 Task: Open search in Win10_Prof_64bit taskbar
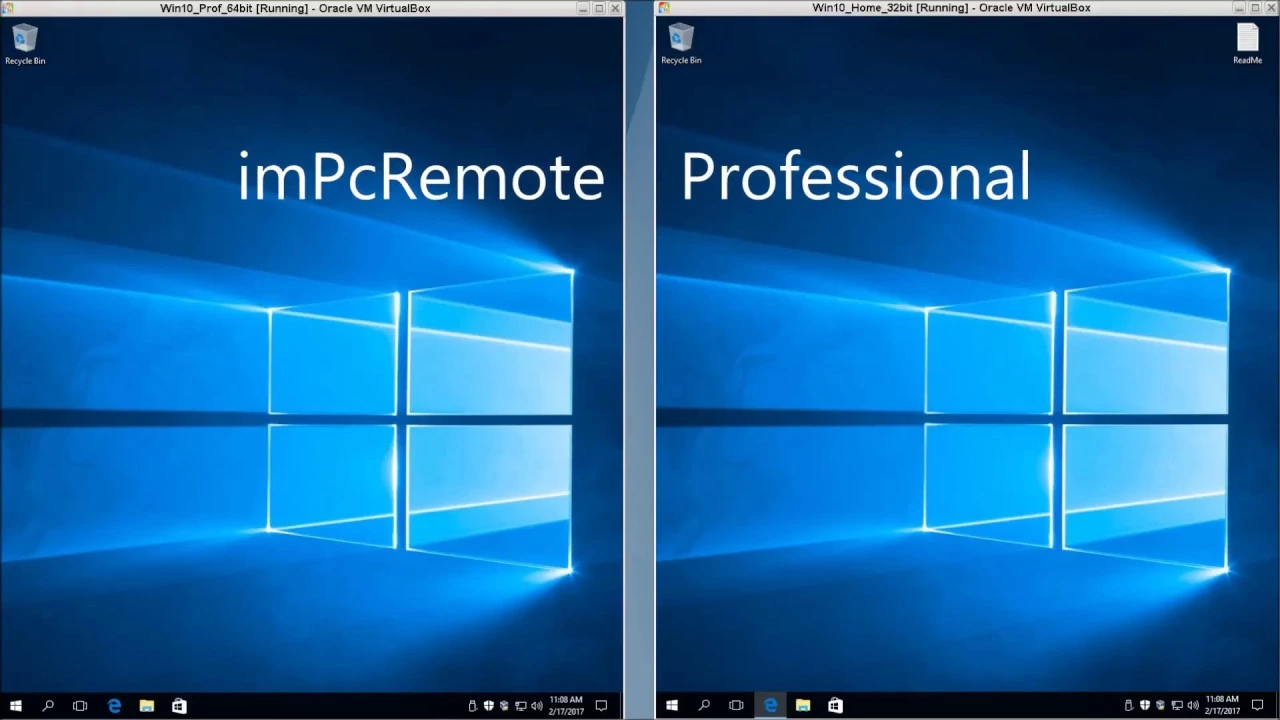(48, 706)
